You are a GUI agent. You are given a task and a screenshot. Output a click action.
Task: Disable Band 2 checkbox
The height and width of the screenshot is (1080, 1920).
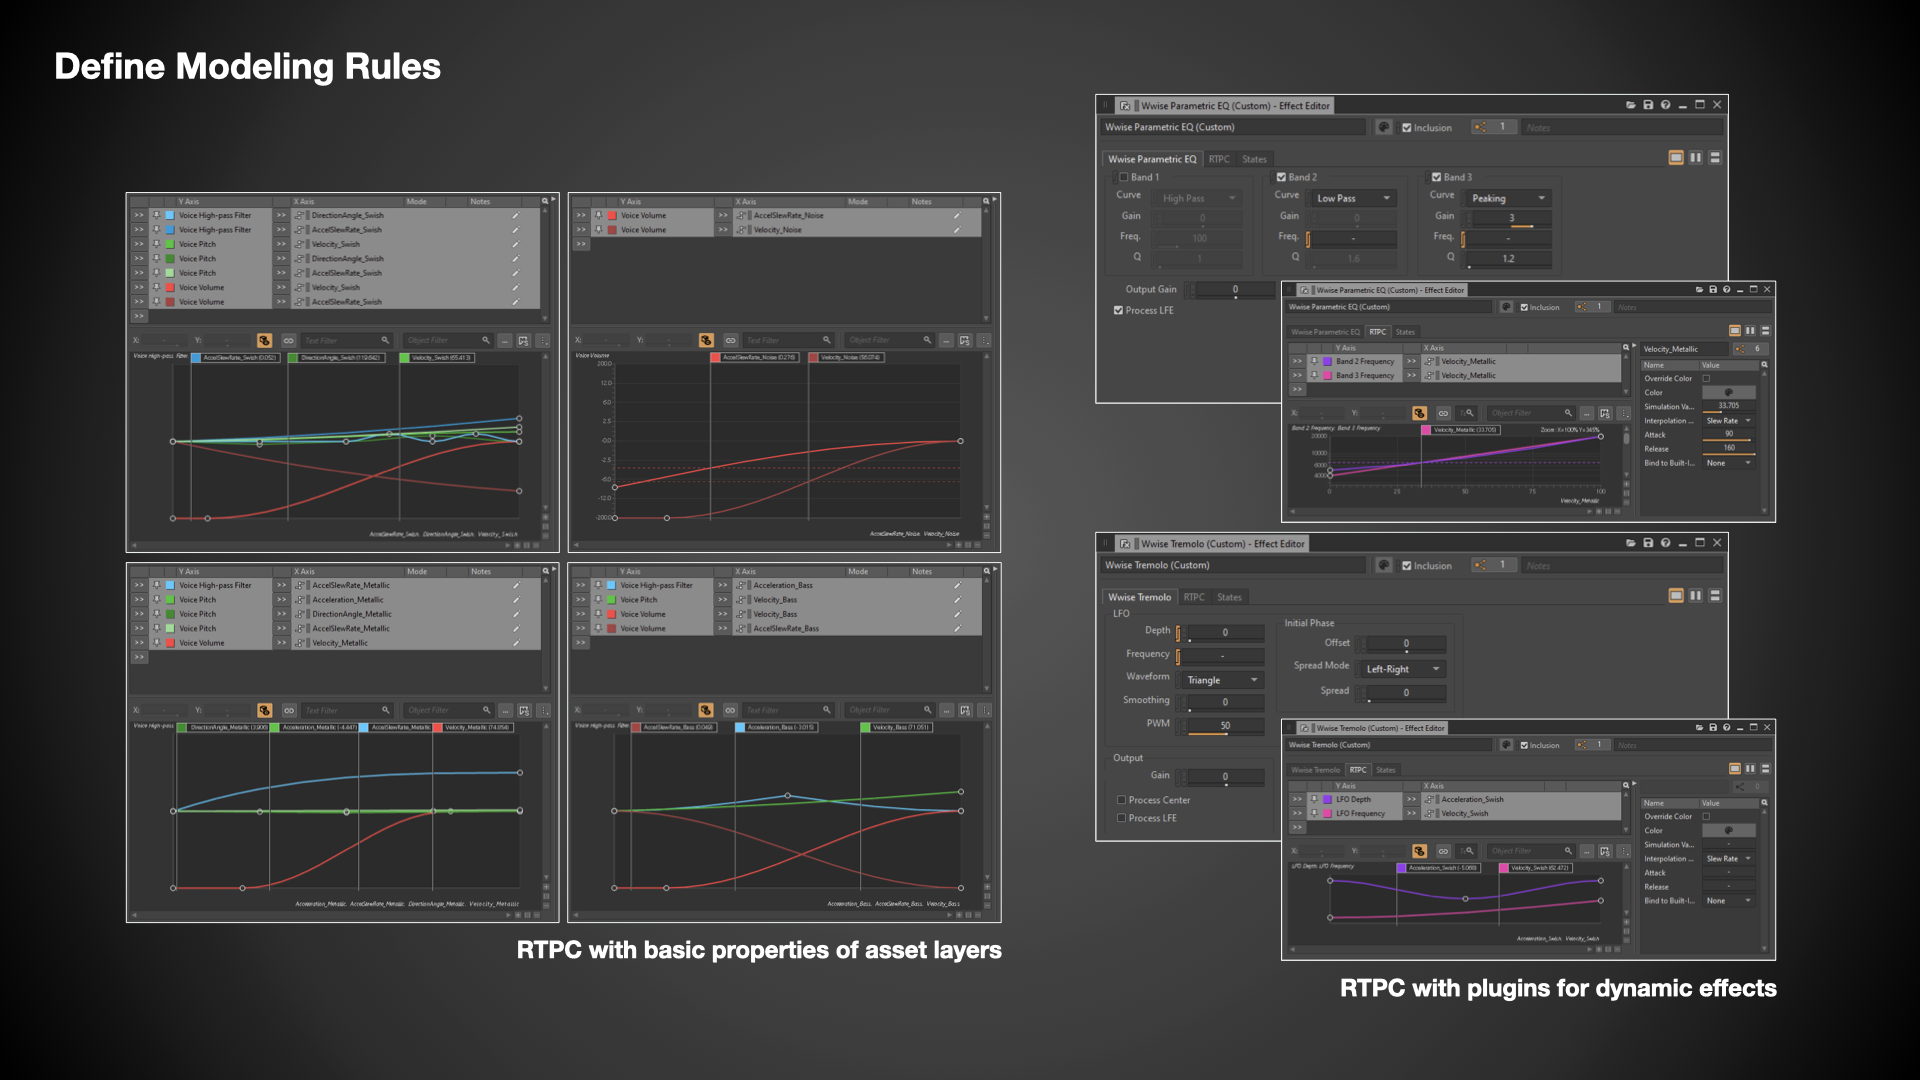(x=1281, y=177)
